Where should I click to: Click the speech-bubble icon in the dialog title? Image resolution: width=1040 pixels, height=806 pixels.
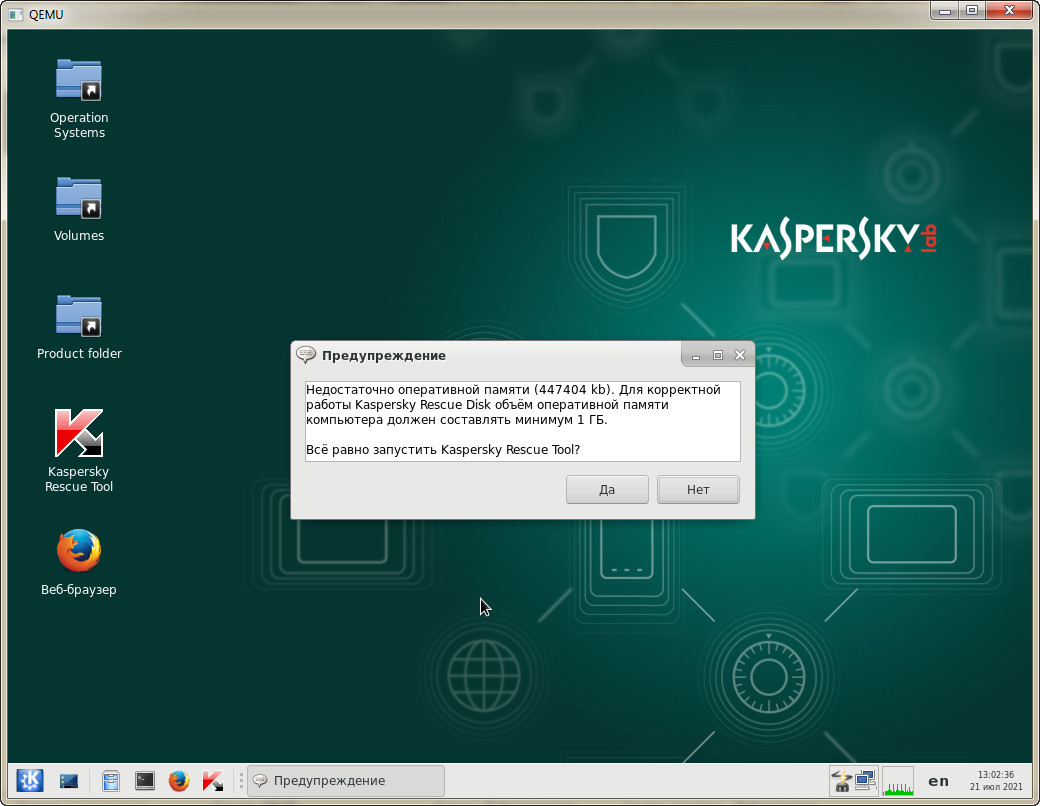(306, 355)
